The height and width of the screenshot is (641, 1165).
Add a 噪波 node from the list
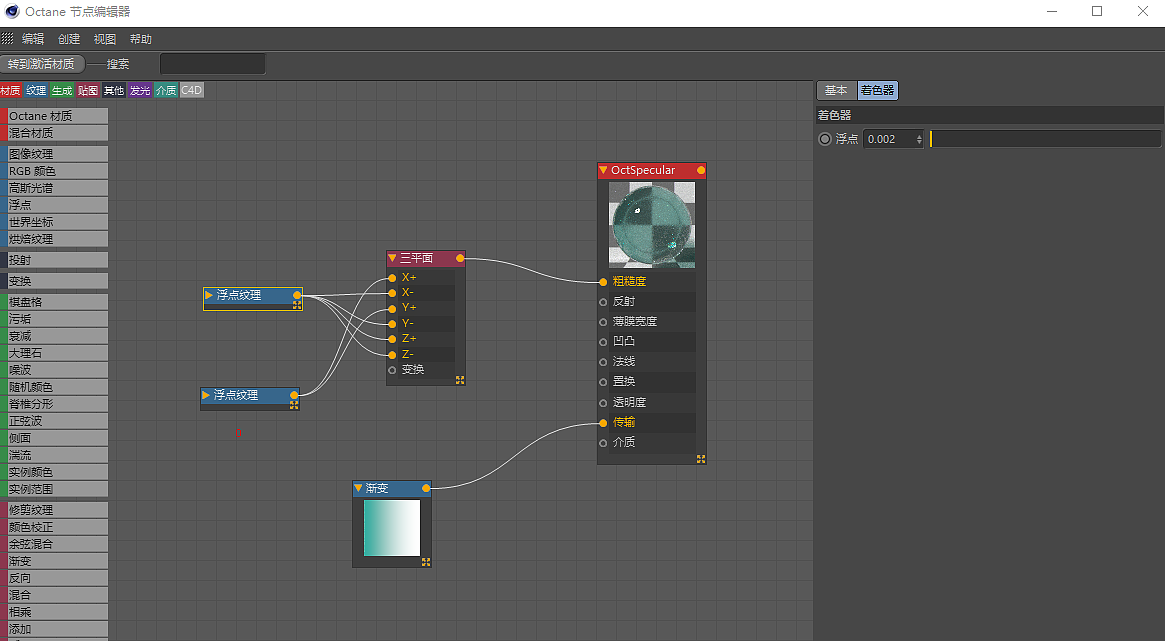coord(54,370)
